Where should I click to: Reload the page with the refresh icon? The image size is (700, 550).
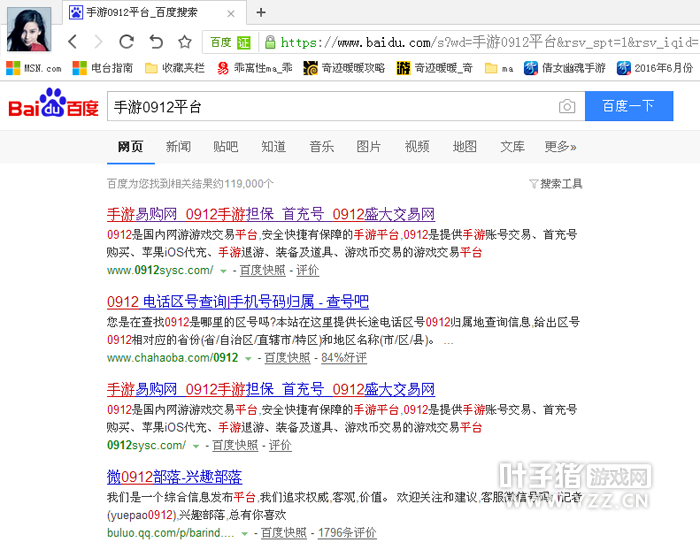pos(126,42)
